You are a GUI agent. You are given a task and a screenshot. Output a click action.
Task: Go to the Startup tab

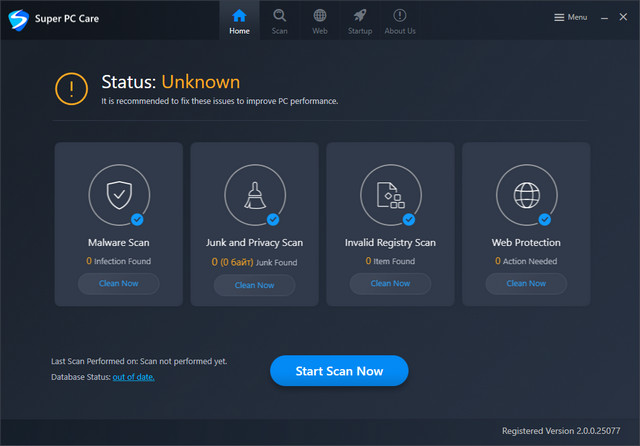click(x=360, y=20)
